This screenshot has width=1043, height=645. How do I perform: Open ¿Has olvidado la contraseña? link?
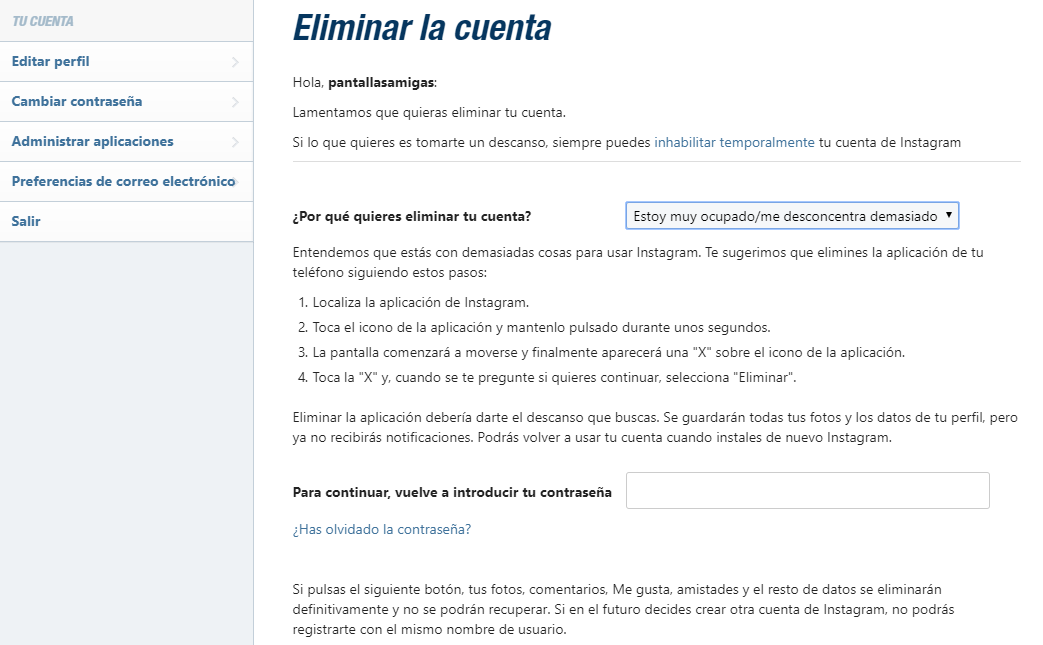[382, 529]
